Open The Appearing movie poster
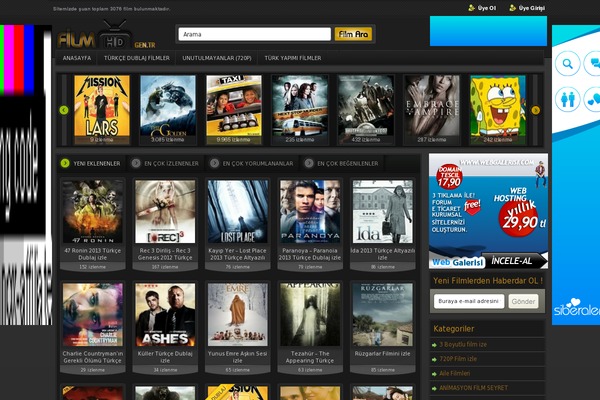600x400 pixels. [310, 315]
